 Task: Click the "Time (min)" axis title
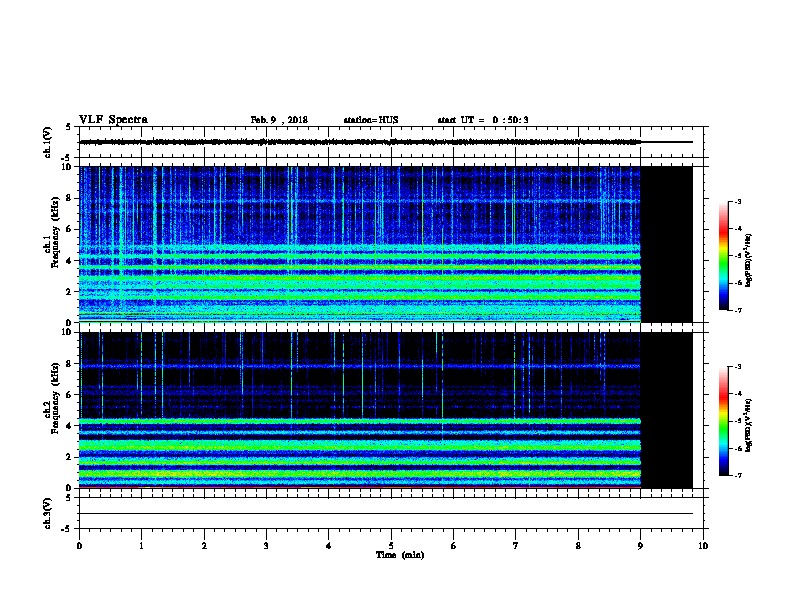pyautogui.click(x=400, y=555)
